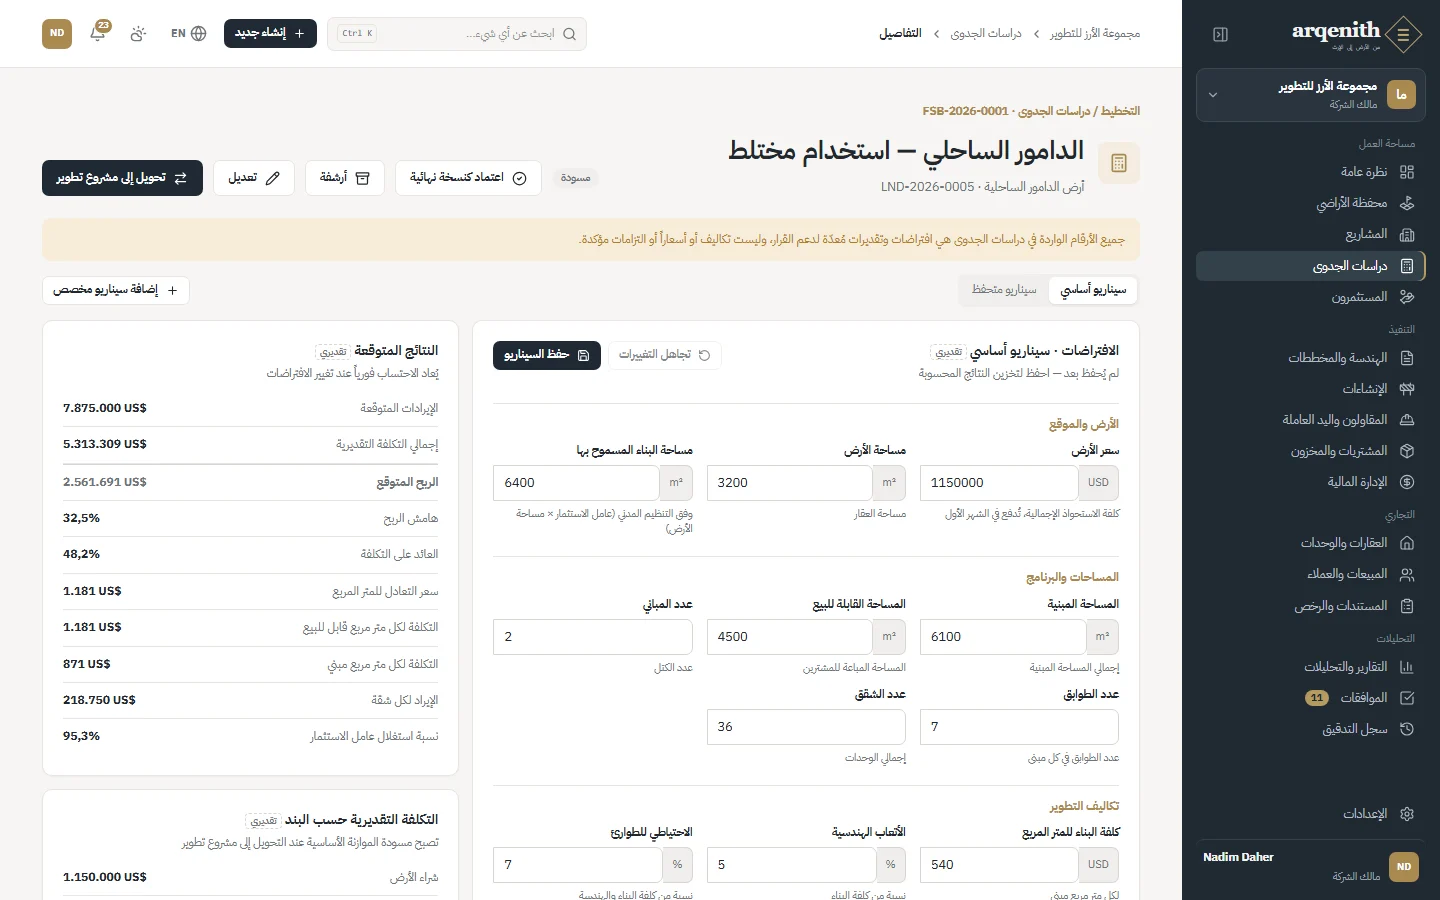The width and height of the screenshot is (1440, 900).
Task: Open المستثمرون in the sidebar
Action: click(x=1311, y=297)
